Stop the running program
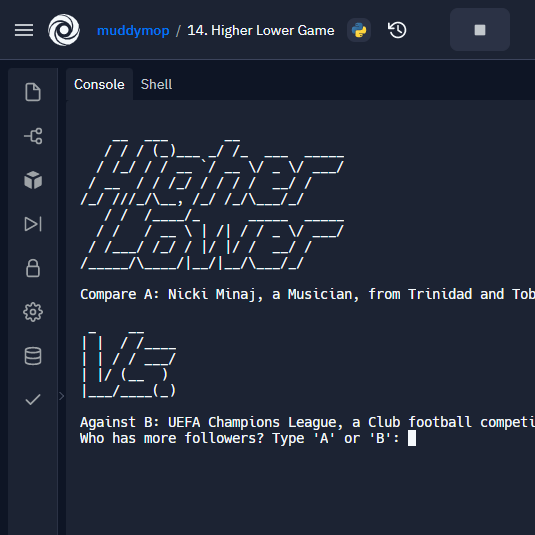The image size is (535, 535). coord(480,30)
